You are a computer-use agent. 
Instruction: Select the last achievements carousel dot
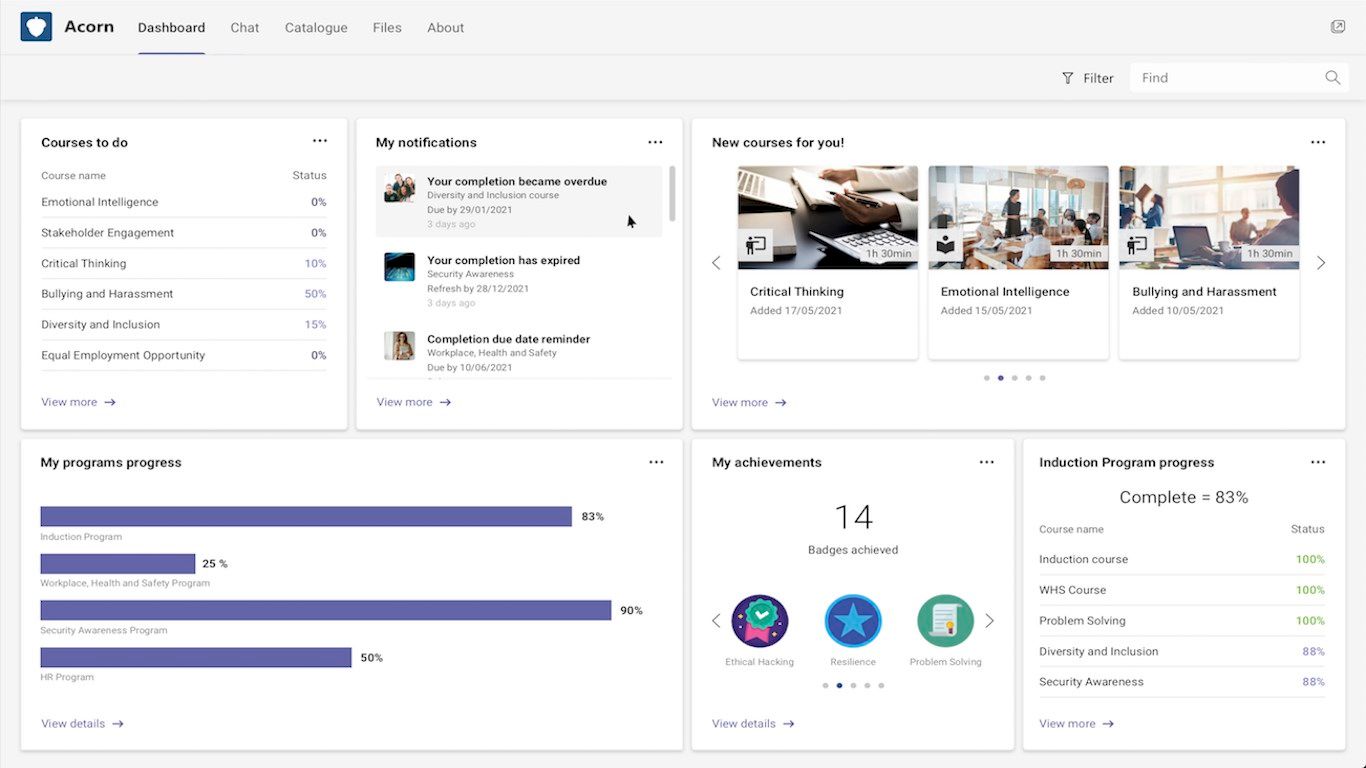pos(881,685)
